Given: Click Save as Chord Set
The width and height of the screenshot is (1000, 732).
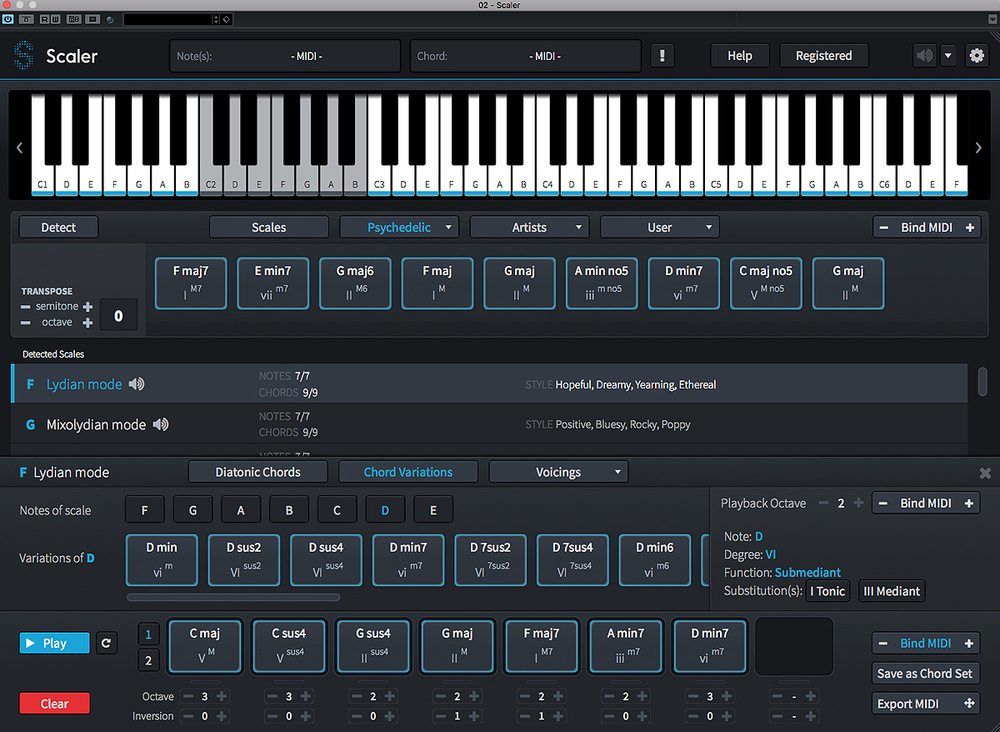Looking at the screenshot, I should (x=924, y=673).
